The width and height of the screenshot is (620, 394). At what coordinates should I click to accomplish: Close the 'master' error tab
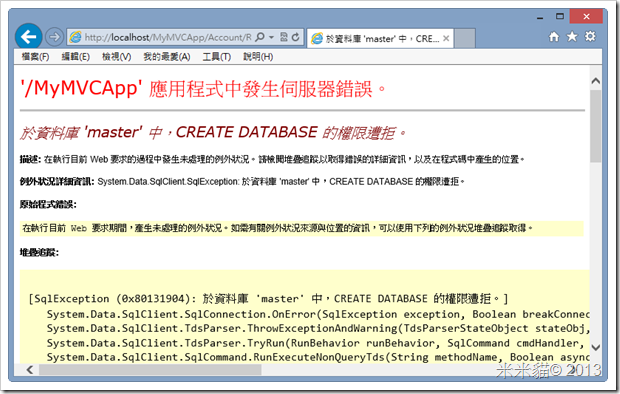coord(446,38)
